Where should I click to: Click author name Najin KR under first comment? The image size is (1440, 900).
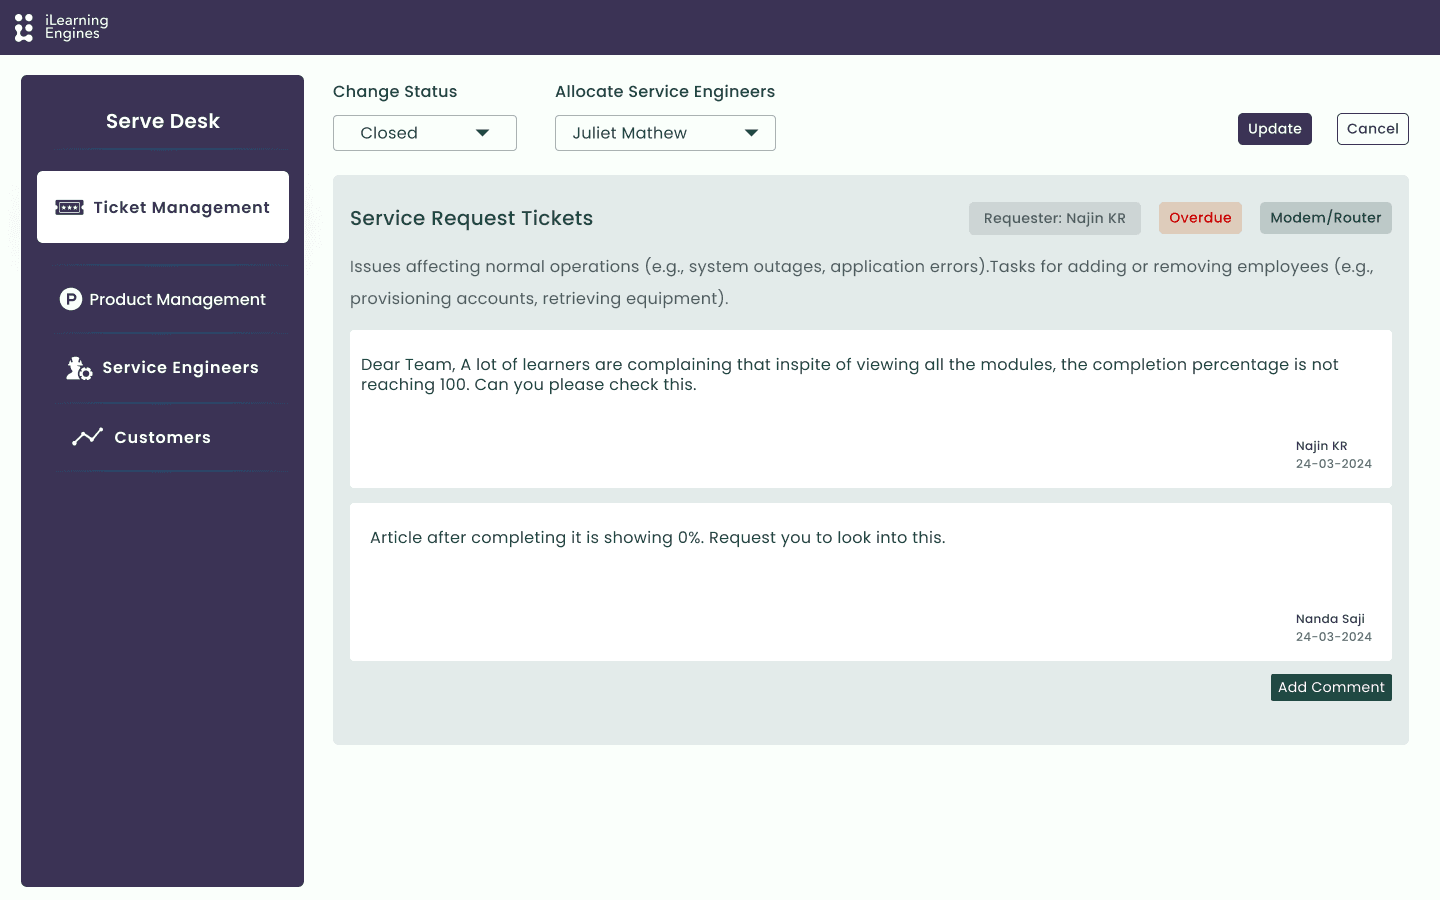tap(1321, 446)
